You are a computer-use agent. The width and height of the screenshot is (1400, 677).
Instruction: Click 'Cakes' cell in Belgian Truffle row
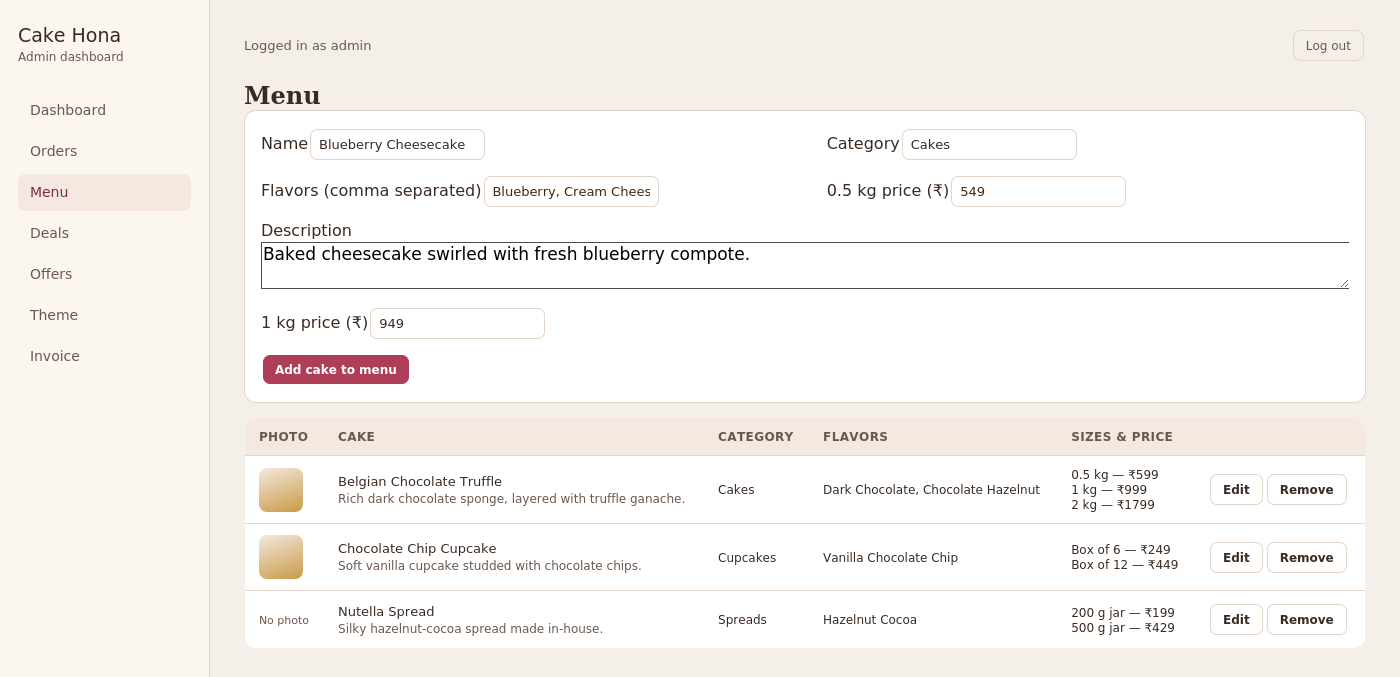(x=736, y=490)
